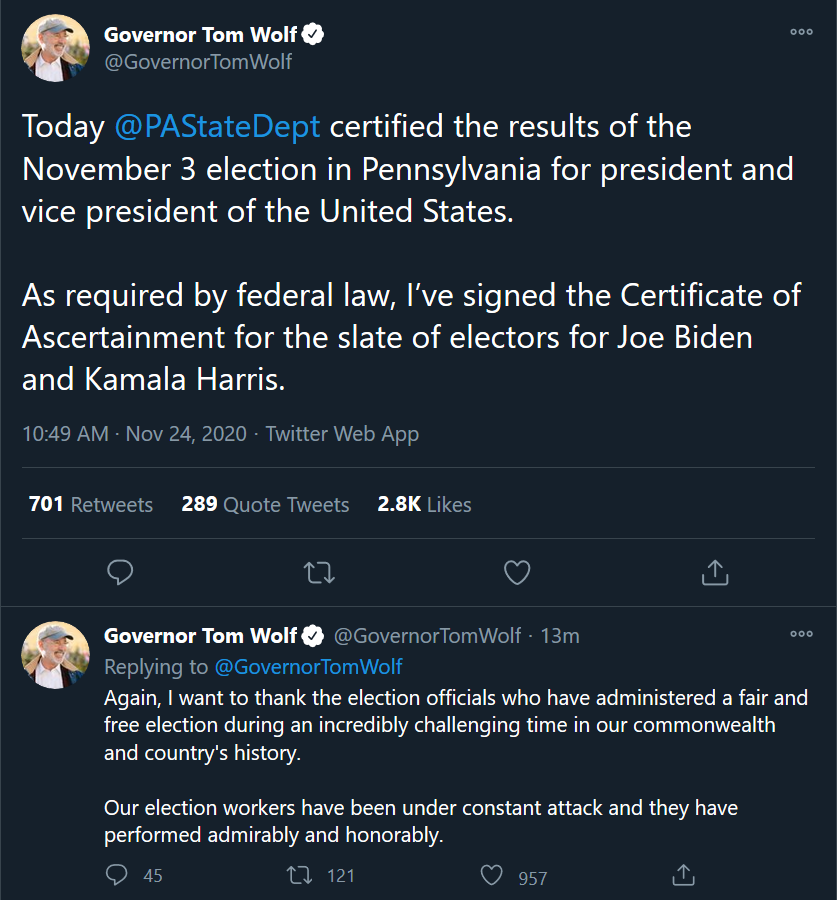This screenshot has width=837, height=900.
Task: Reply to the main certification tweet
Action: coord(120,572)
